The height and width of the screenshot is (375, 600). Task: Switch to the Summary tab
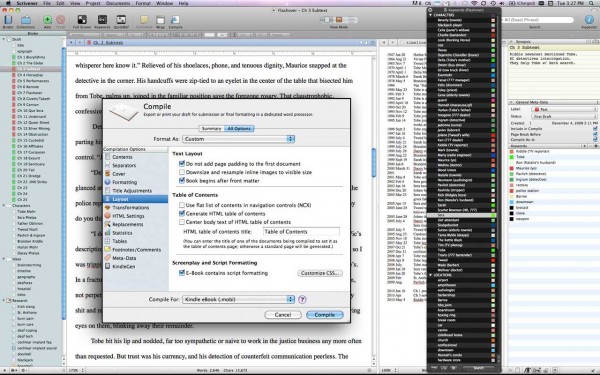pos(212,129)
